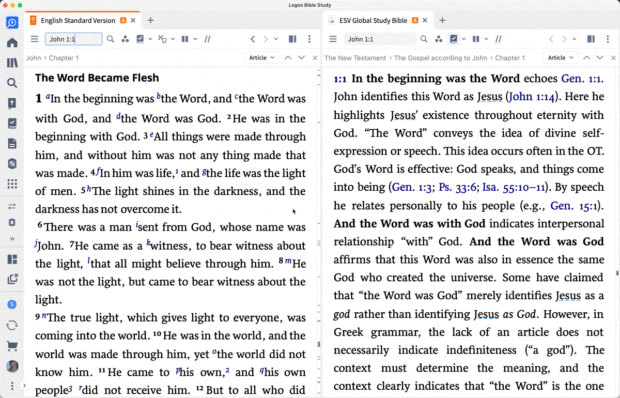Open the sidebar more options dots

coord(12,386)
